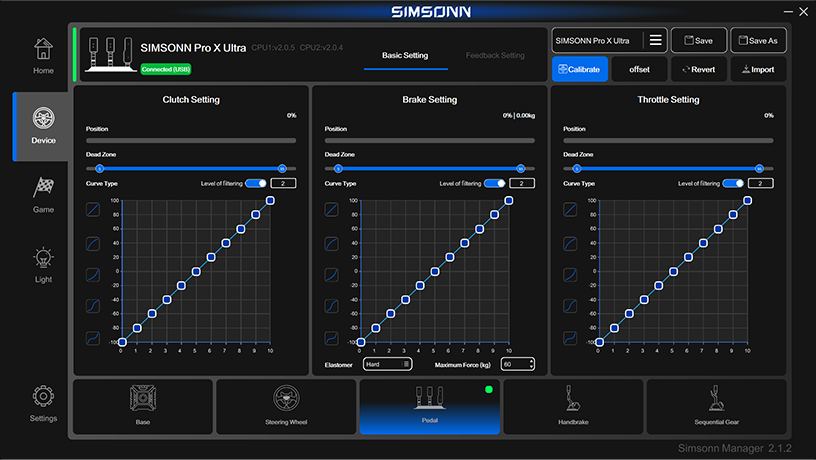Click Throttle dead zone lower handle

click(577, 169)
